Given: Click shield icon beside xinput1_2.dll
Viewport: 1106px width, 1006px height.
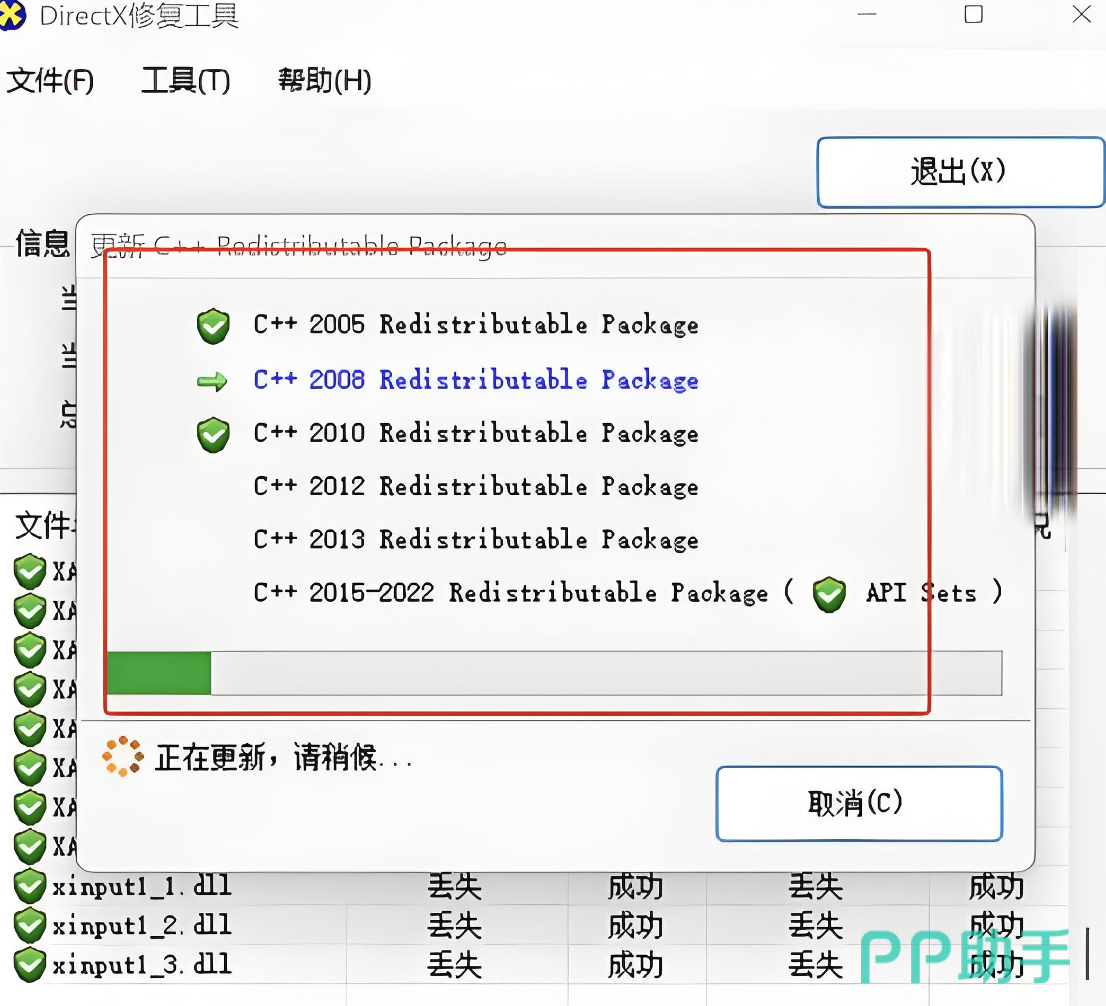Looking at the screenshot, I should click(30, 926).
